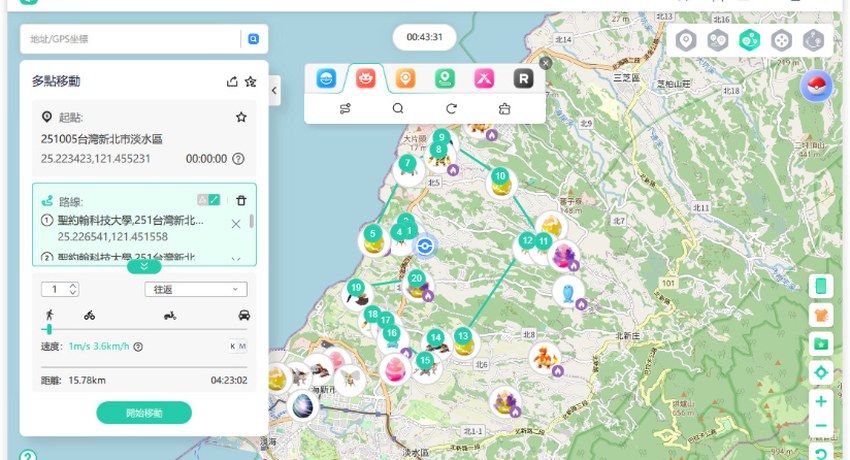The height and width of the screenshot is (460, 850).
Task: Click the green device icon on right sidebar
Action: click(x=821, y=286)
